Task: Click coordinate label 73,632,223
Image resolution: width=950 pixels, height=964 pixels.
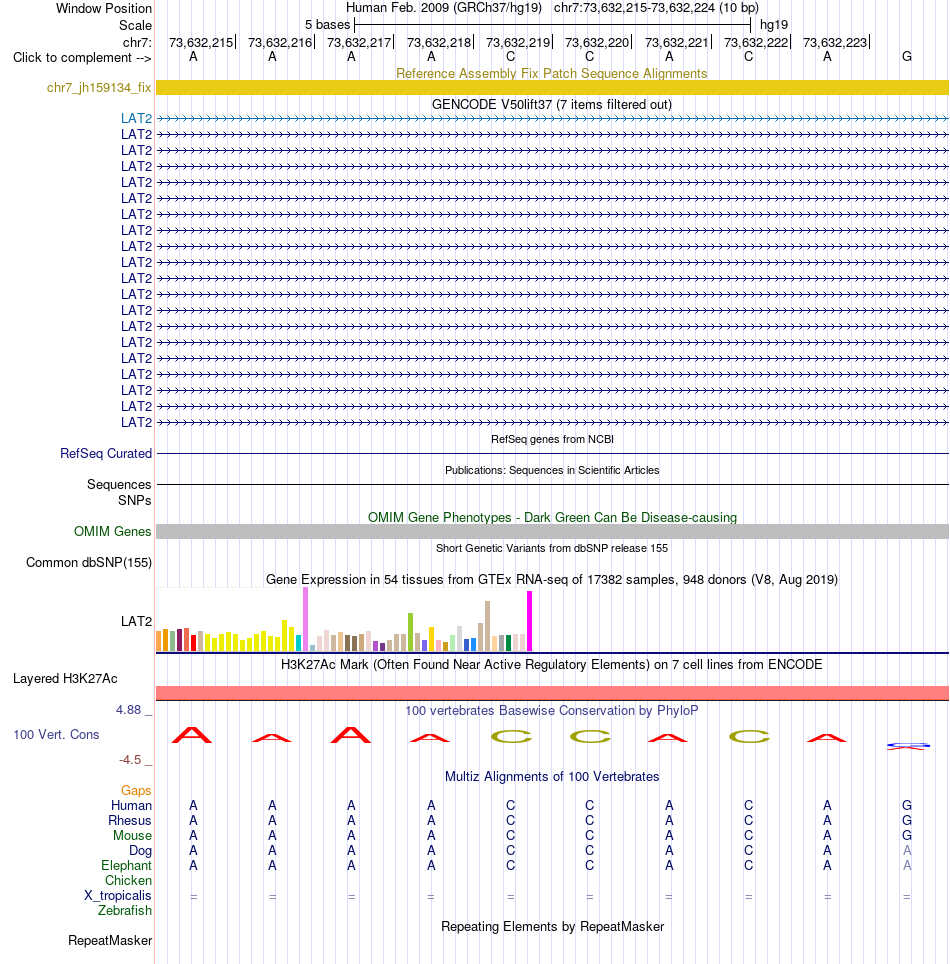Action: click(x=834, y=42)
